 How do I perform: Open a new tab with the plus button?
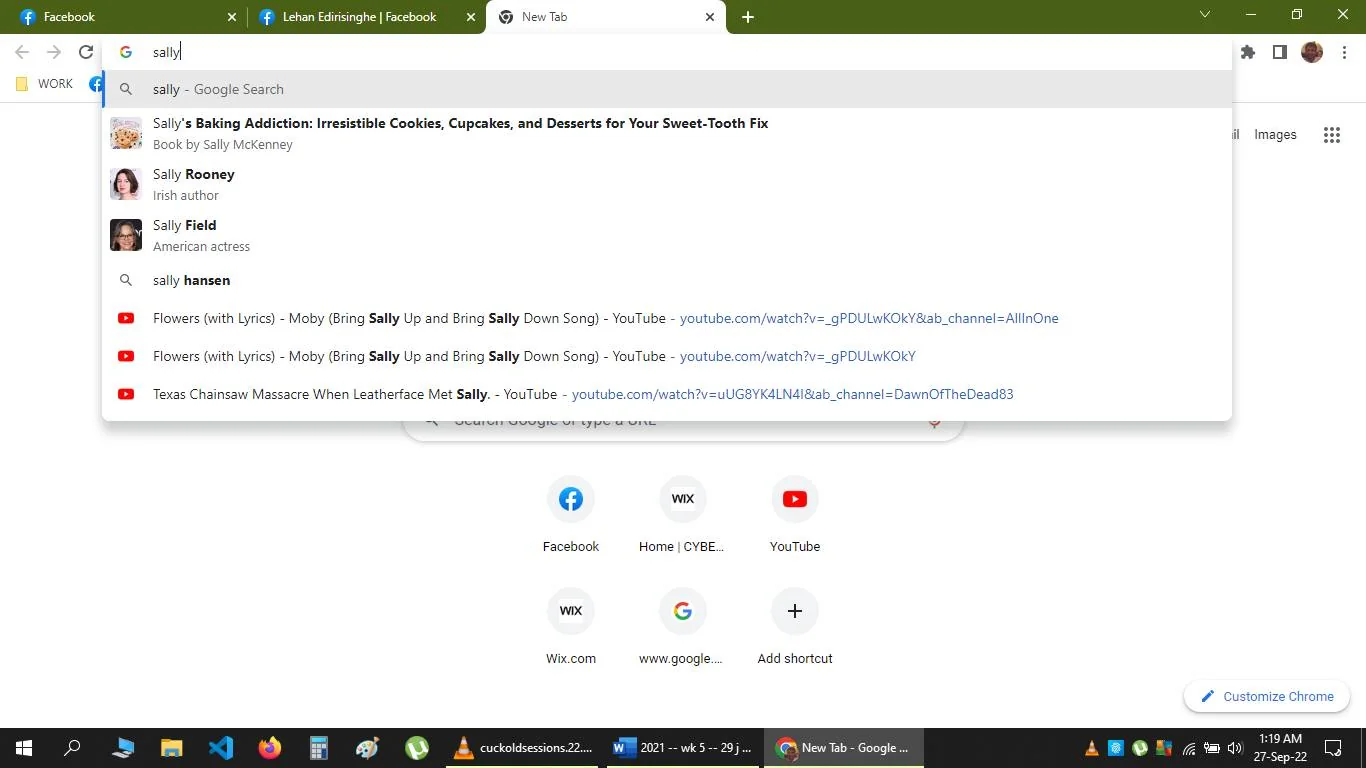tap(748, 17)
